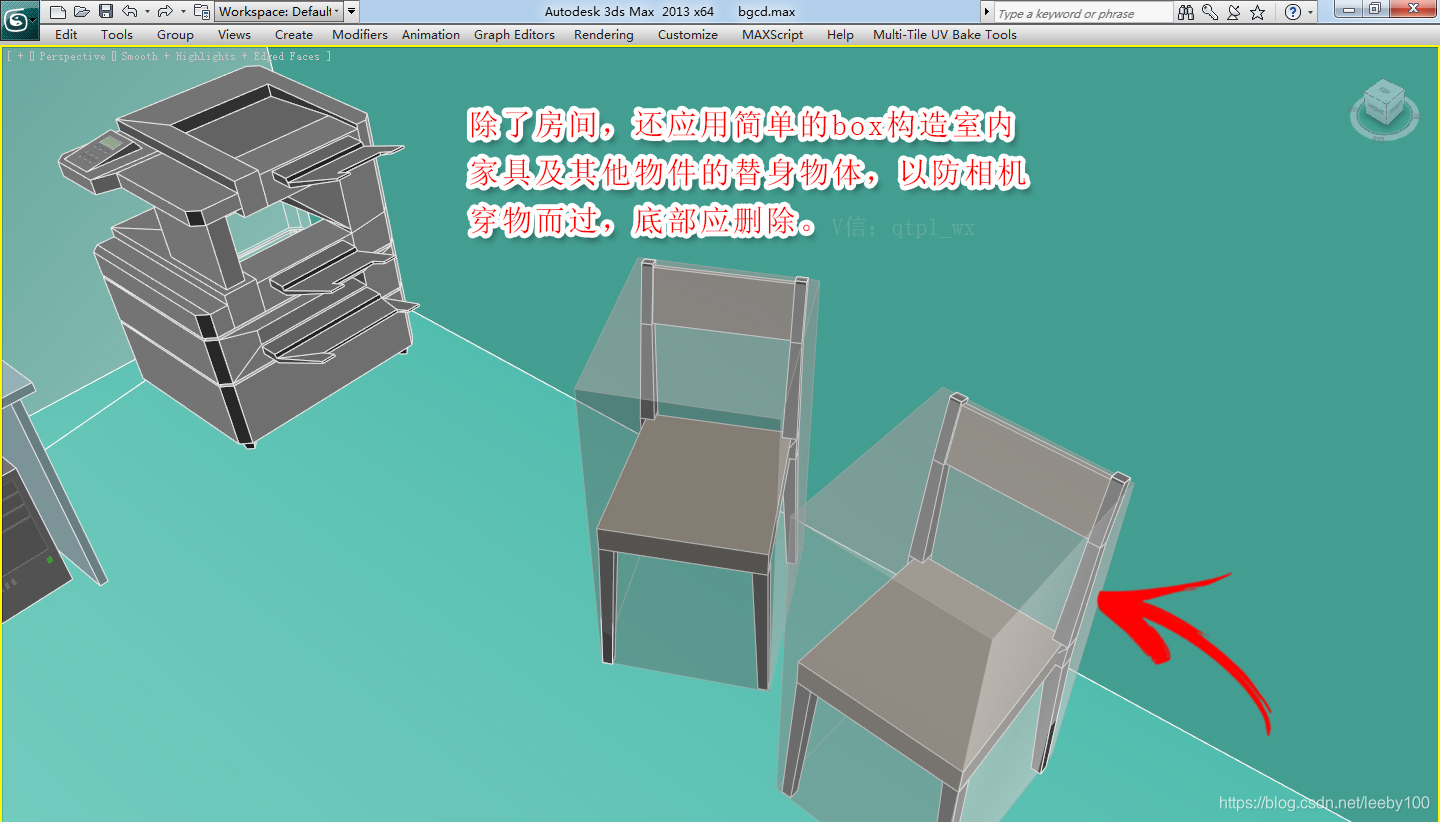Click the viewport [+] general label menu
Image resolution: width=1440 pixels, height=822 pixels.
pyautogui.click(x=18, y=57)
